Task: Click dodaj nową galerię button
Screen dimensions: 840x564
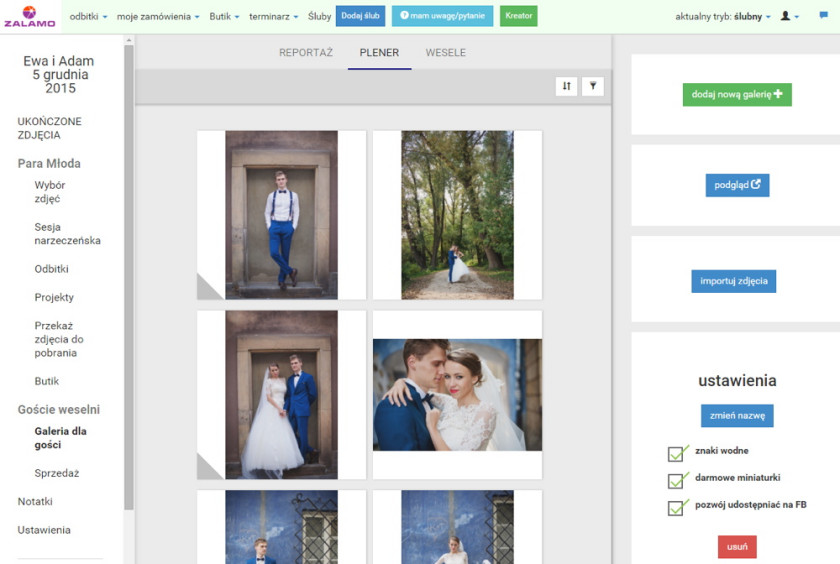Action: point(737,94)
